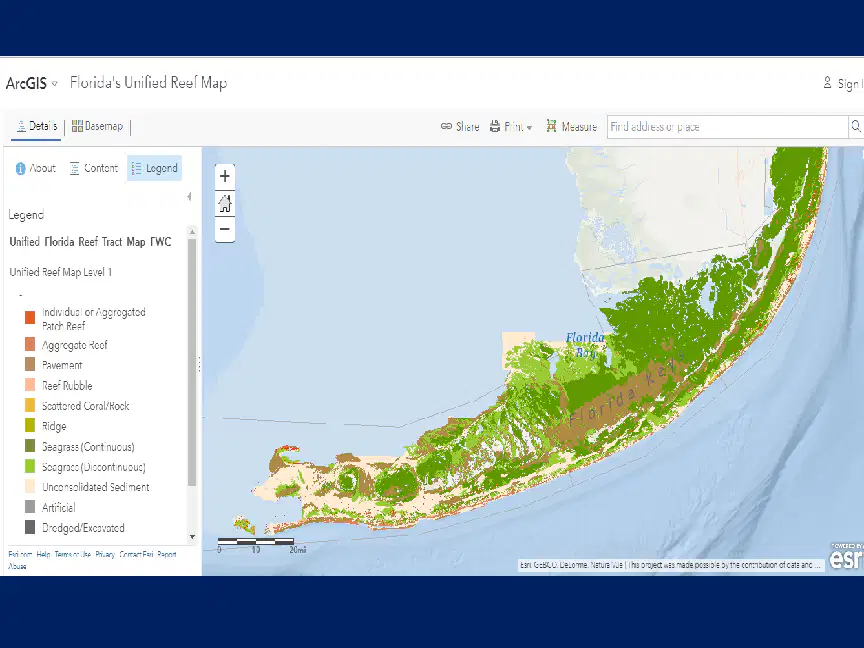The height and width of the screenshot is (648, 864).
Task: Open the Basemap gallery
Action: coord(97,127)
